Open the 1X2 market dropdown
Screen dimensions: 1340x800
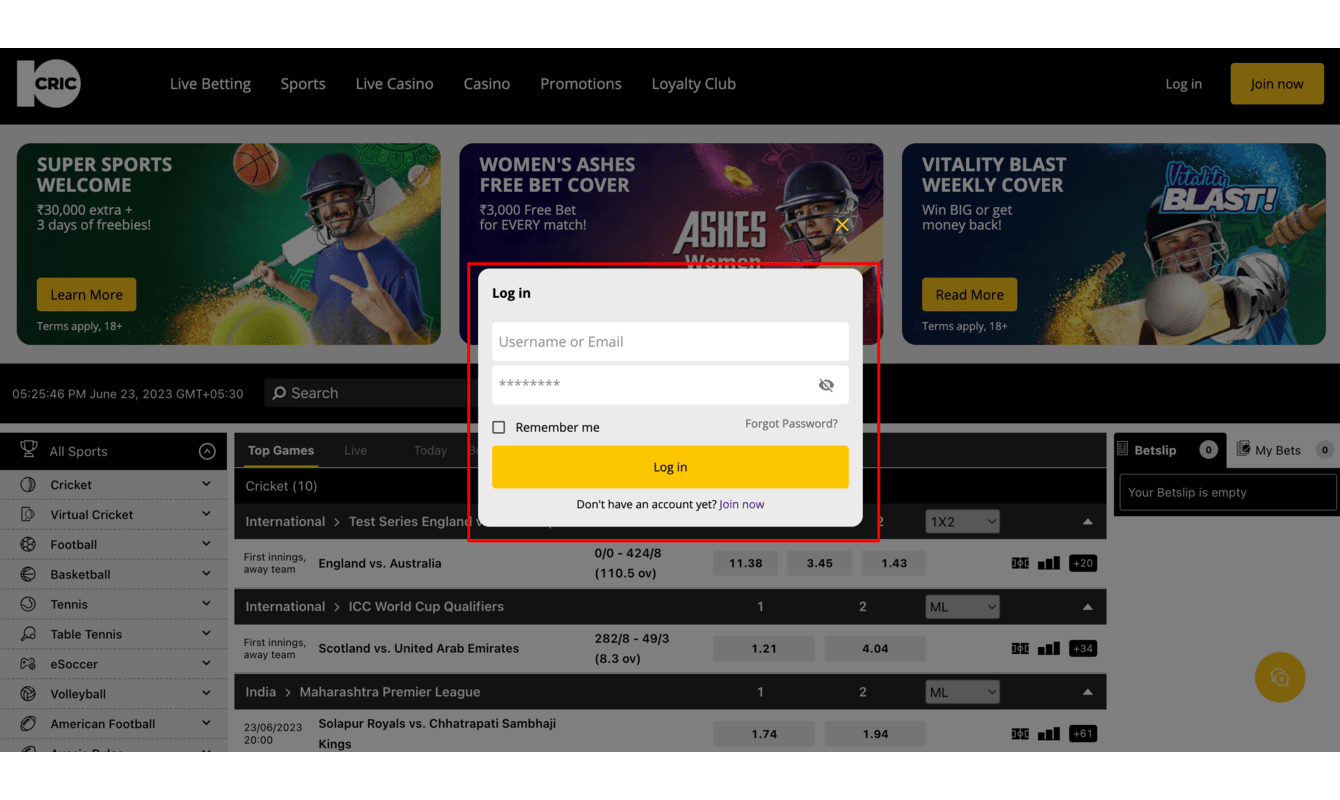(962, 521)
